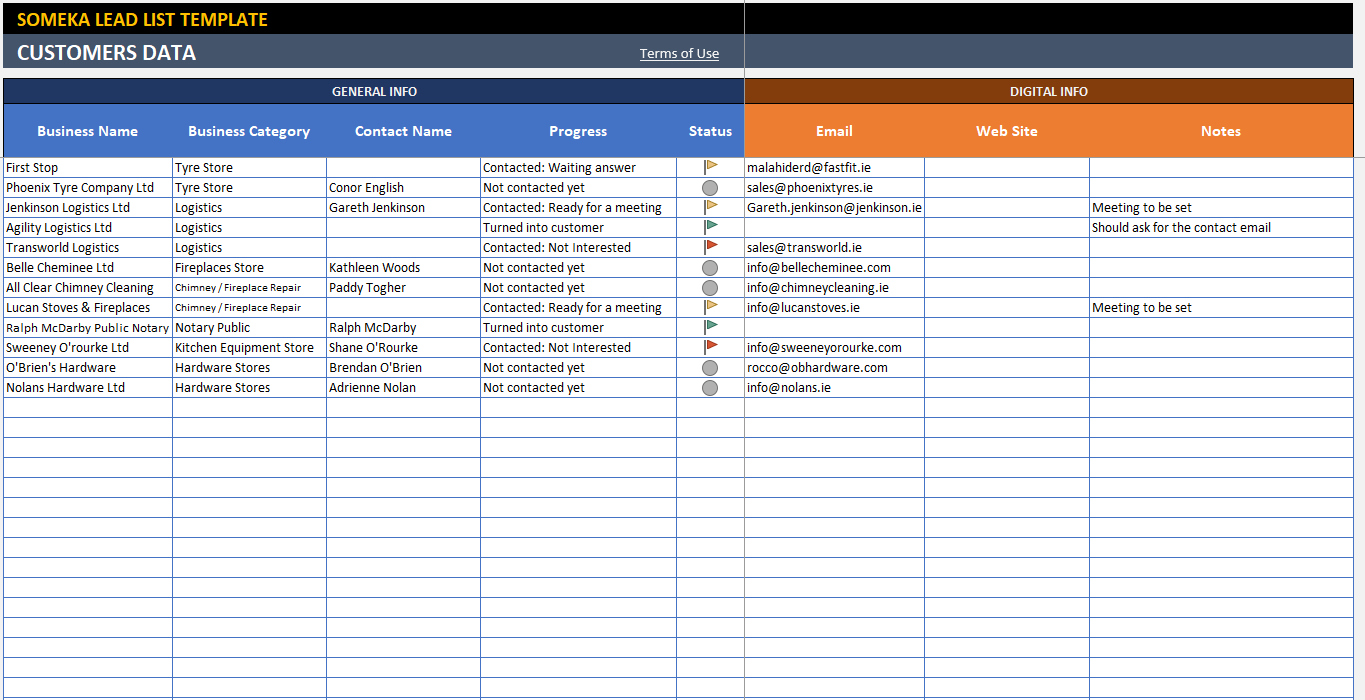Viewport: 1365px width, 700px height.
Task: Click the 'Kitchen Equipment Store' category cell
Action: click(245, 348)
